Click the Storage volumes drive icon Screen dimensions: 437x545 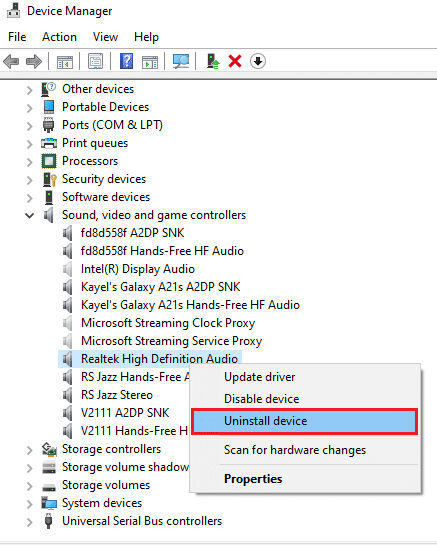pos(49,487)
